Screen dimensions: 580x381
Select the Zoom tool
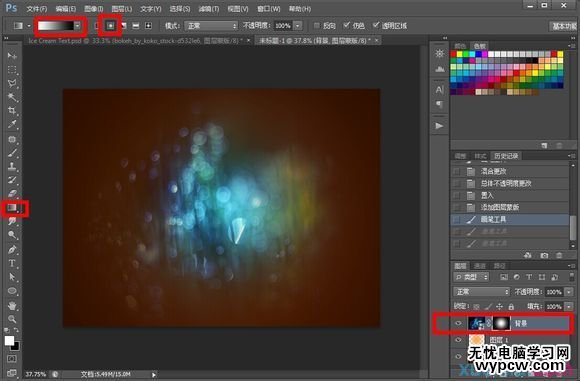pos(12,319)
